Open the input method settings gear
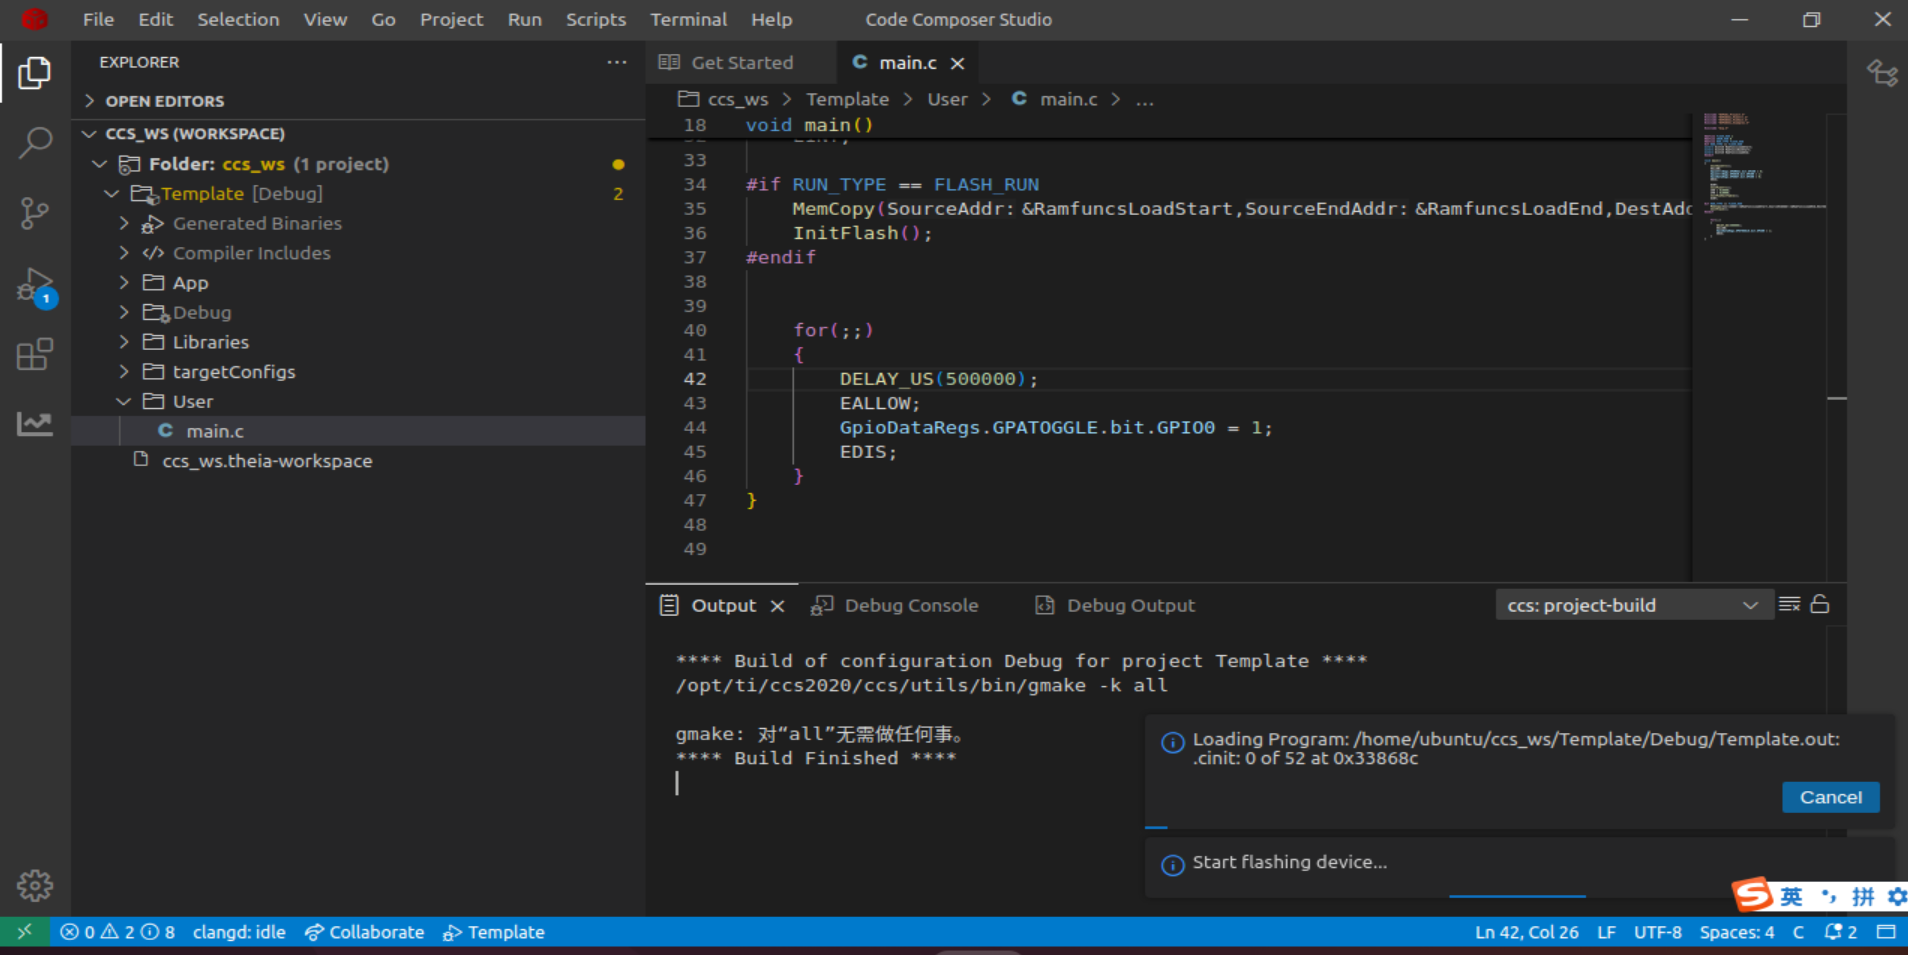The width and height of the screenshot is (1908, 955). tap(1897, 896)
